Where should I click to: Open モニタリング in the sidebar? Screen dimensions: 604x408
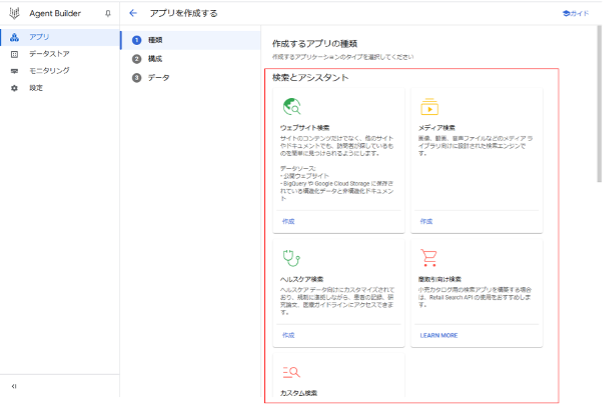pos(60,71)
